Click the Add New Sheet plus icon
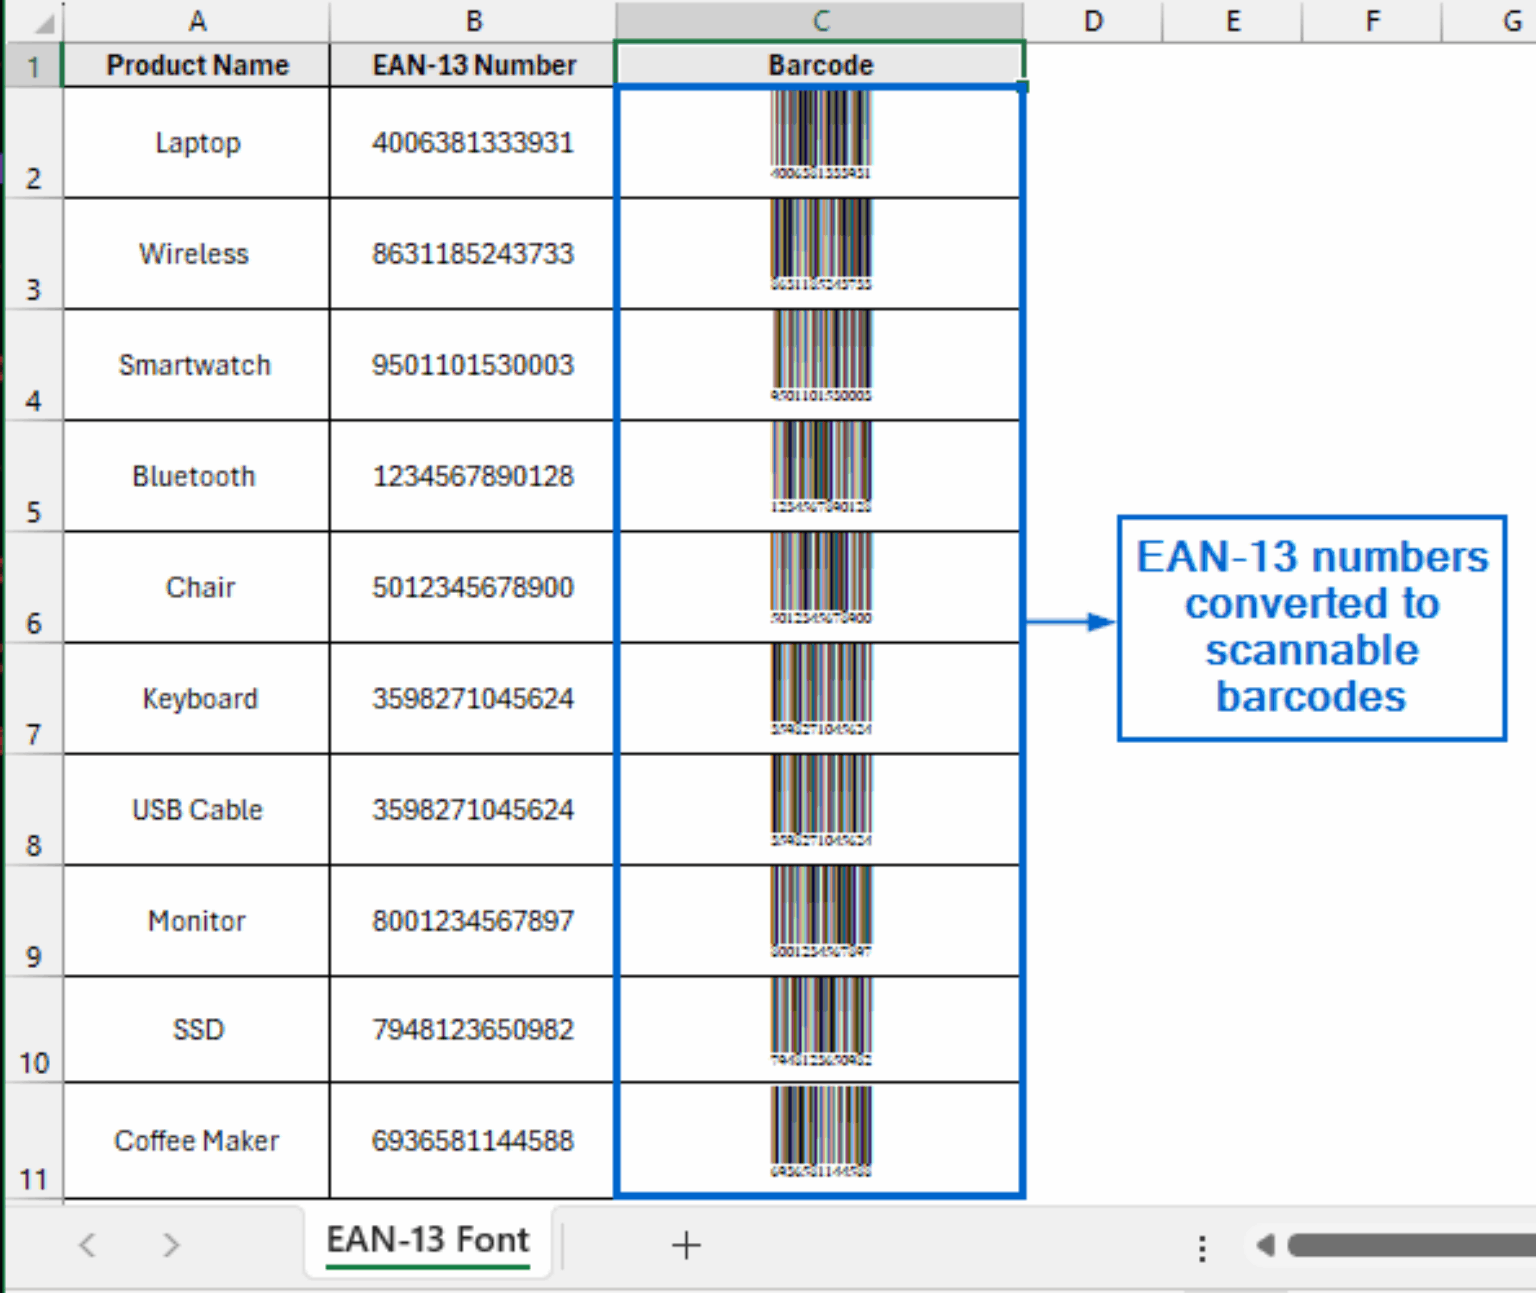The height and width of the screenshot is (1293, 1536). point(686,1245)
